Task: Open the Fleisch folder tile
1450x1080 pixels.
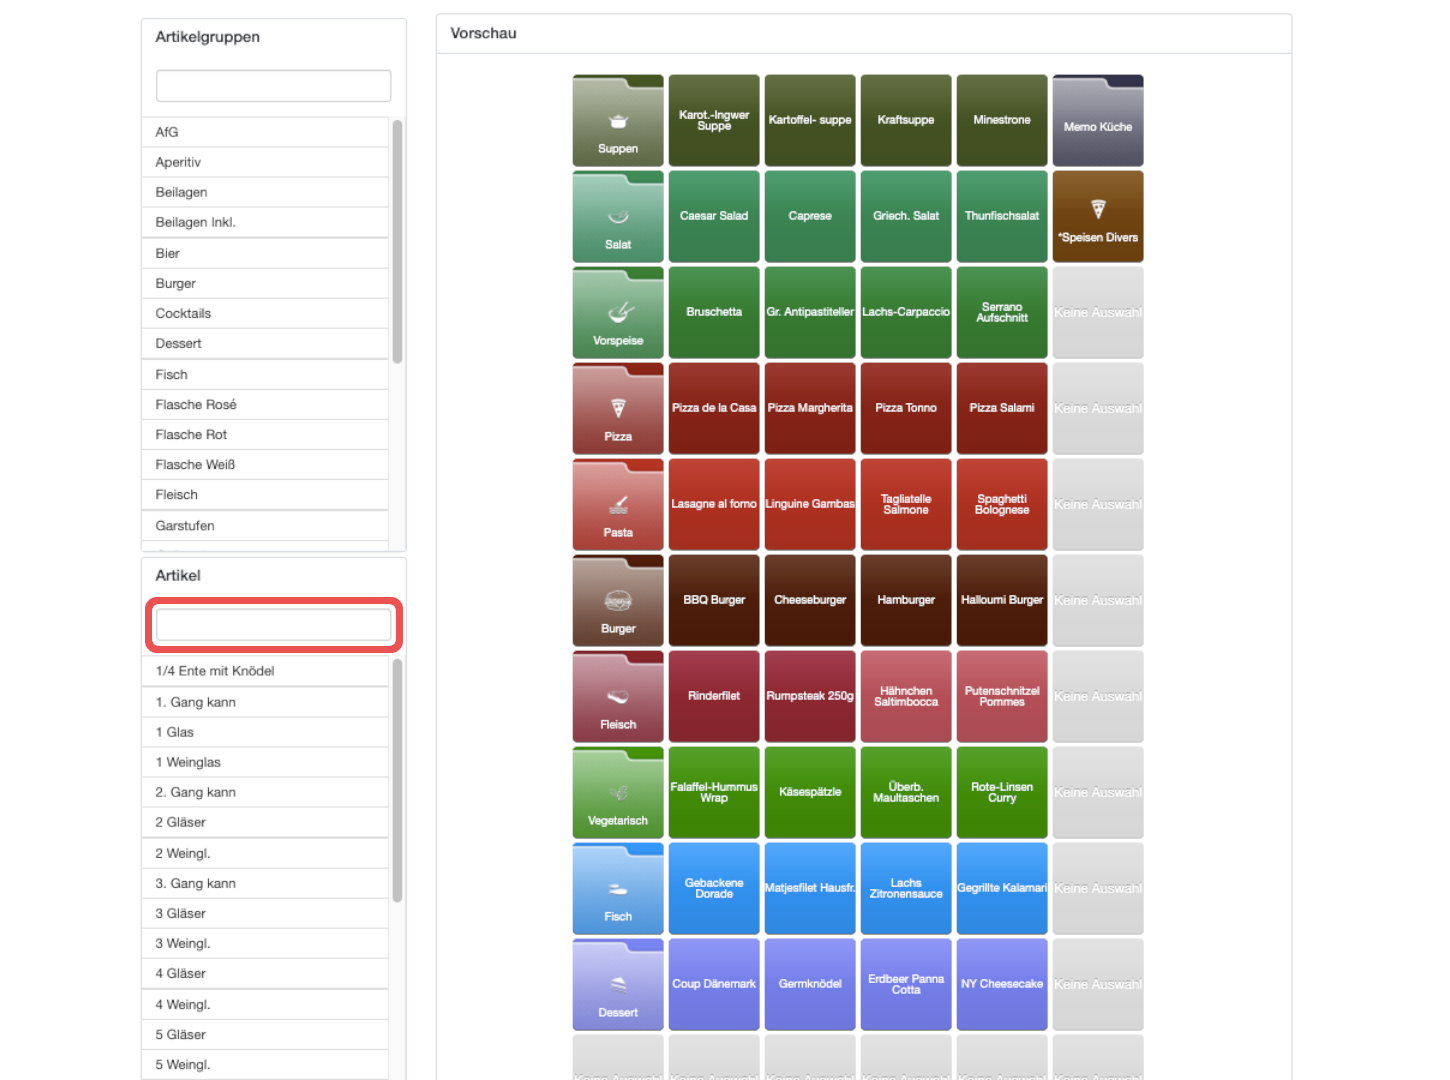Action: [x=618, y=696]
